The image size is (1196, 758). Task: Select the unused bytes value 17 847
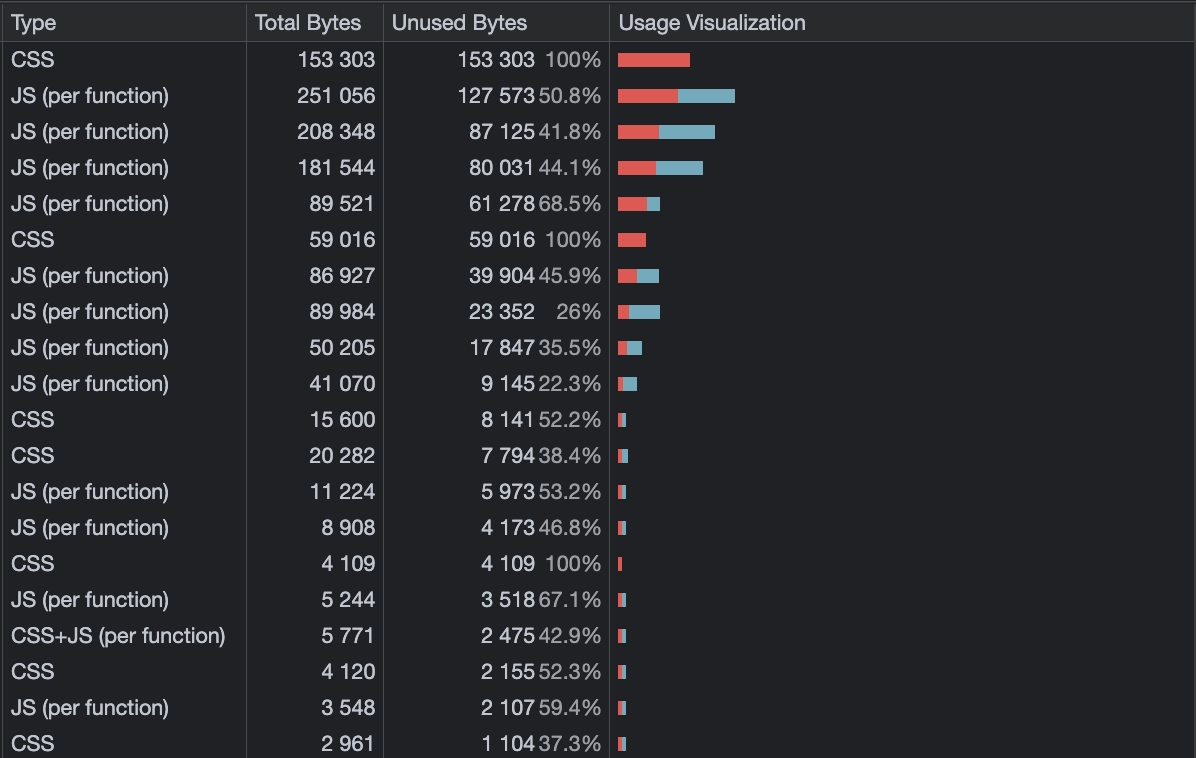(502, 348)
